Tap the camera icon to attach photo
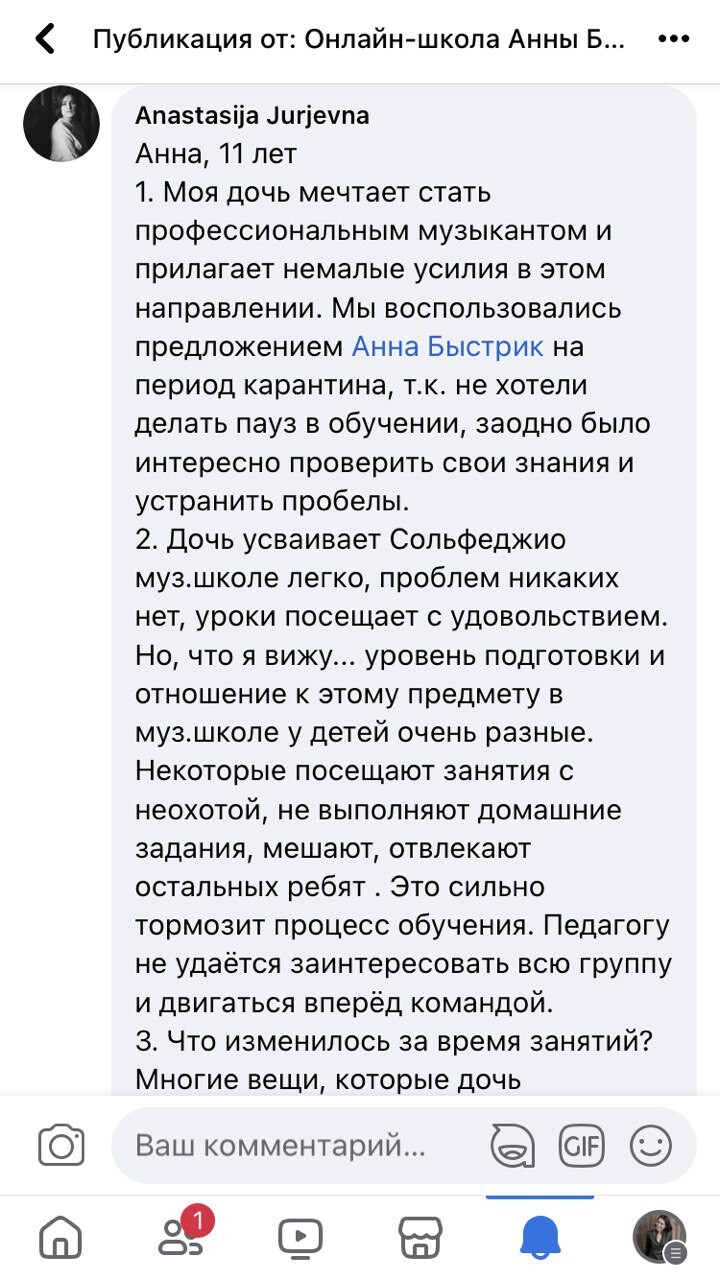This screenshot has height=1280, width=720. pyautogui.click(x=61, y=1145)
